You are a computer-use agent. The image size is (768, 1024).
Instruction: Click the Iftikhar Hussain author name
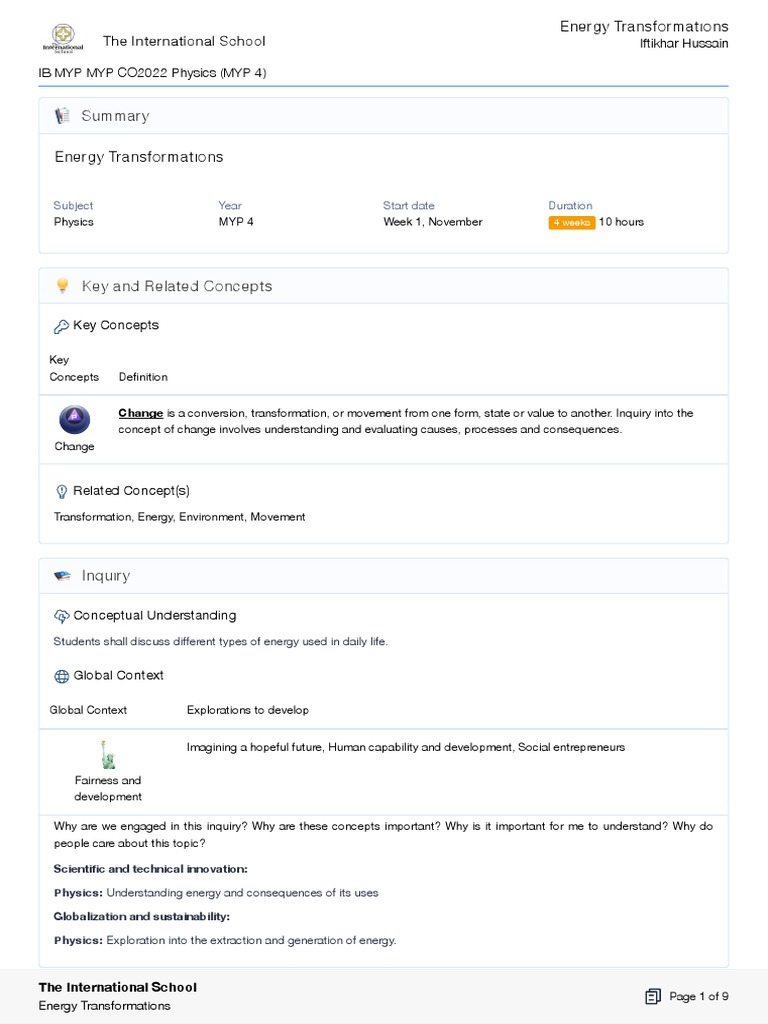[x=684, y=44]
